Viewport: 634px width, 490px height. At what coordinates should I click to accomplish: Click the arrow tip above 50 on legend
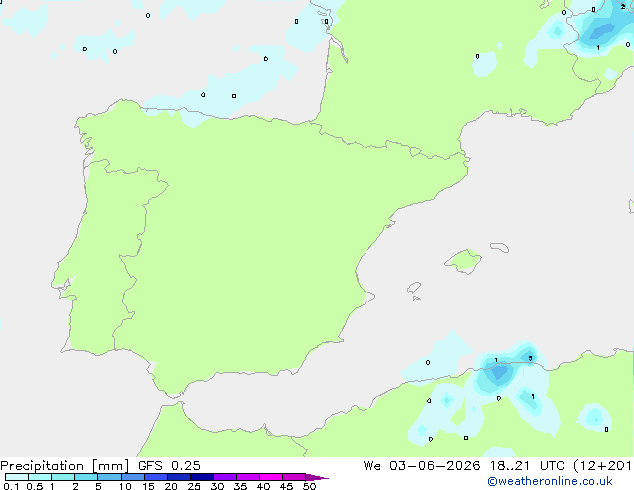tap(317, 477)
